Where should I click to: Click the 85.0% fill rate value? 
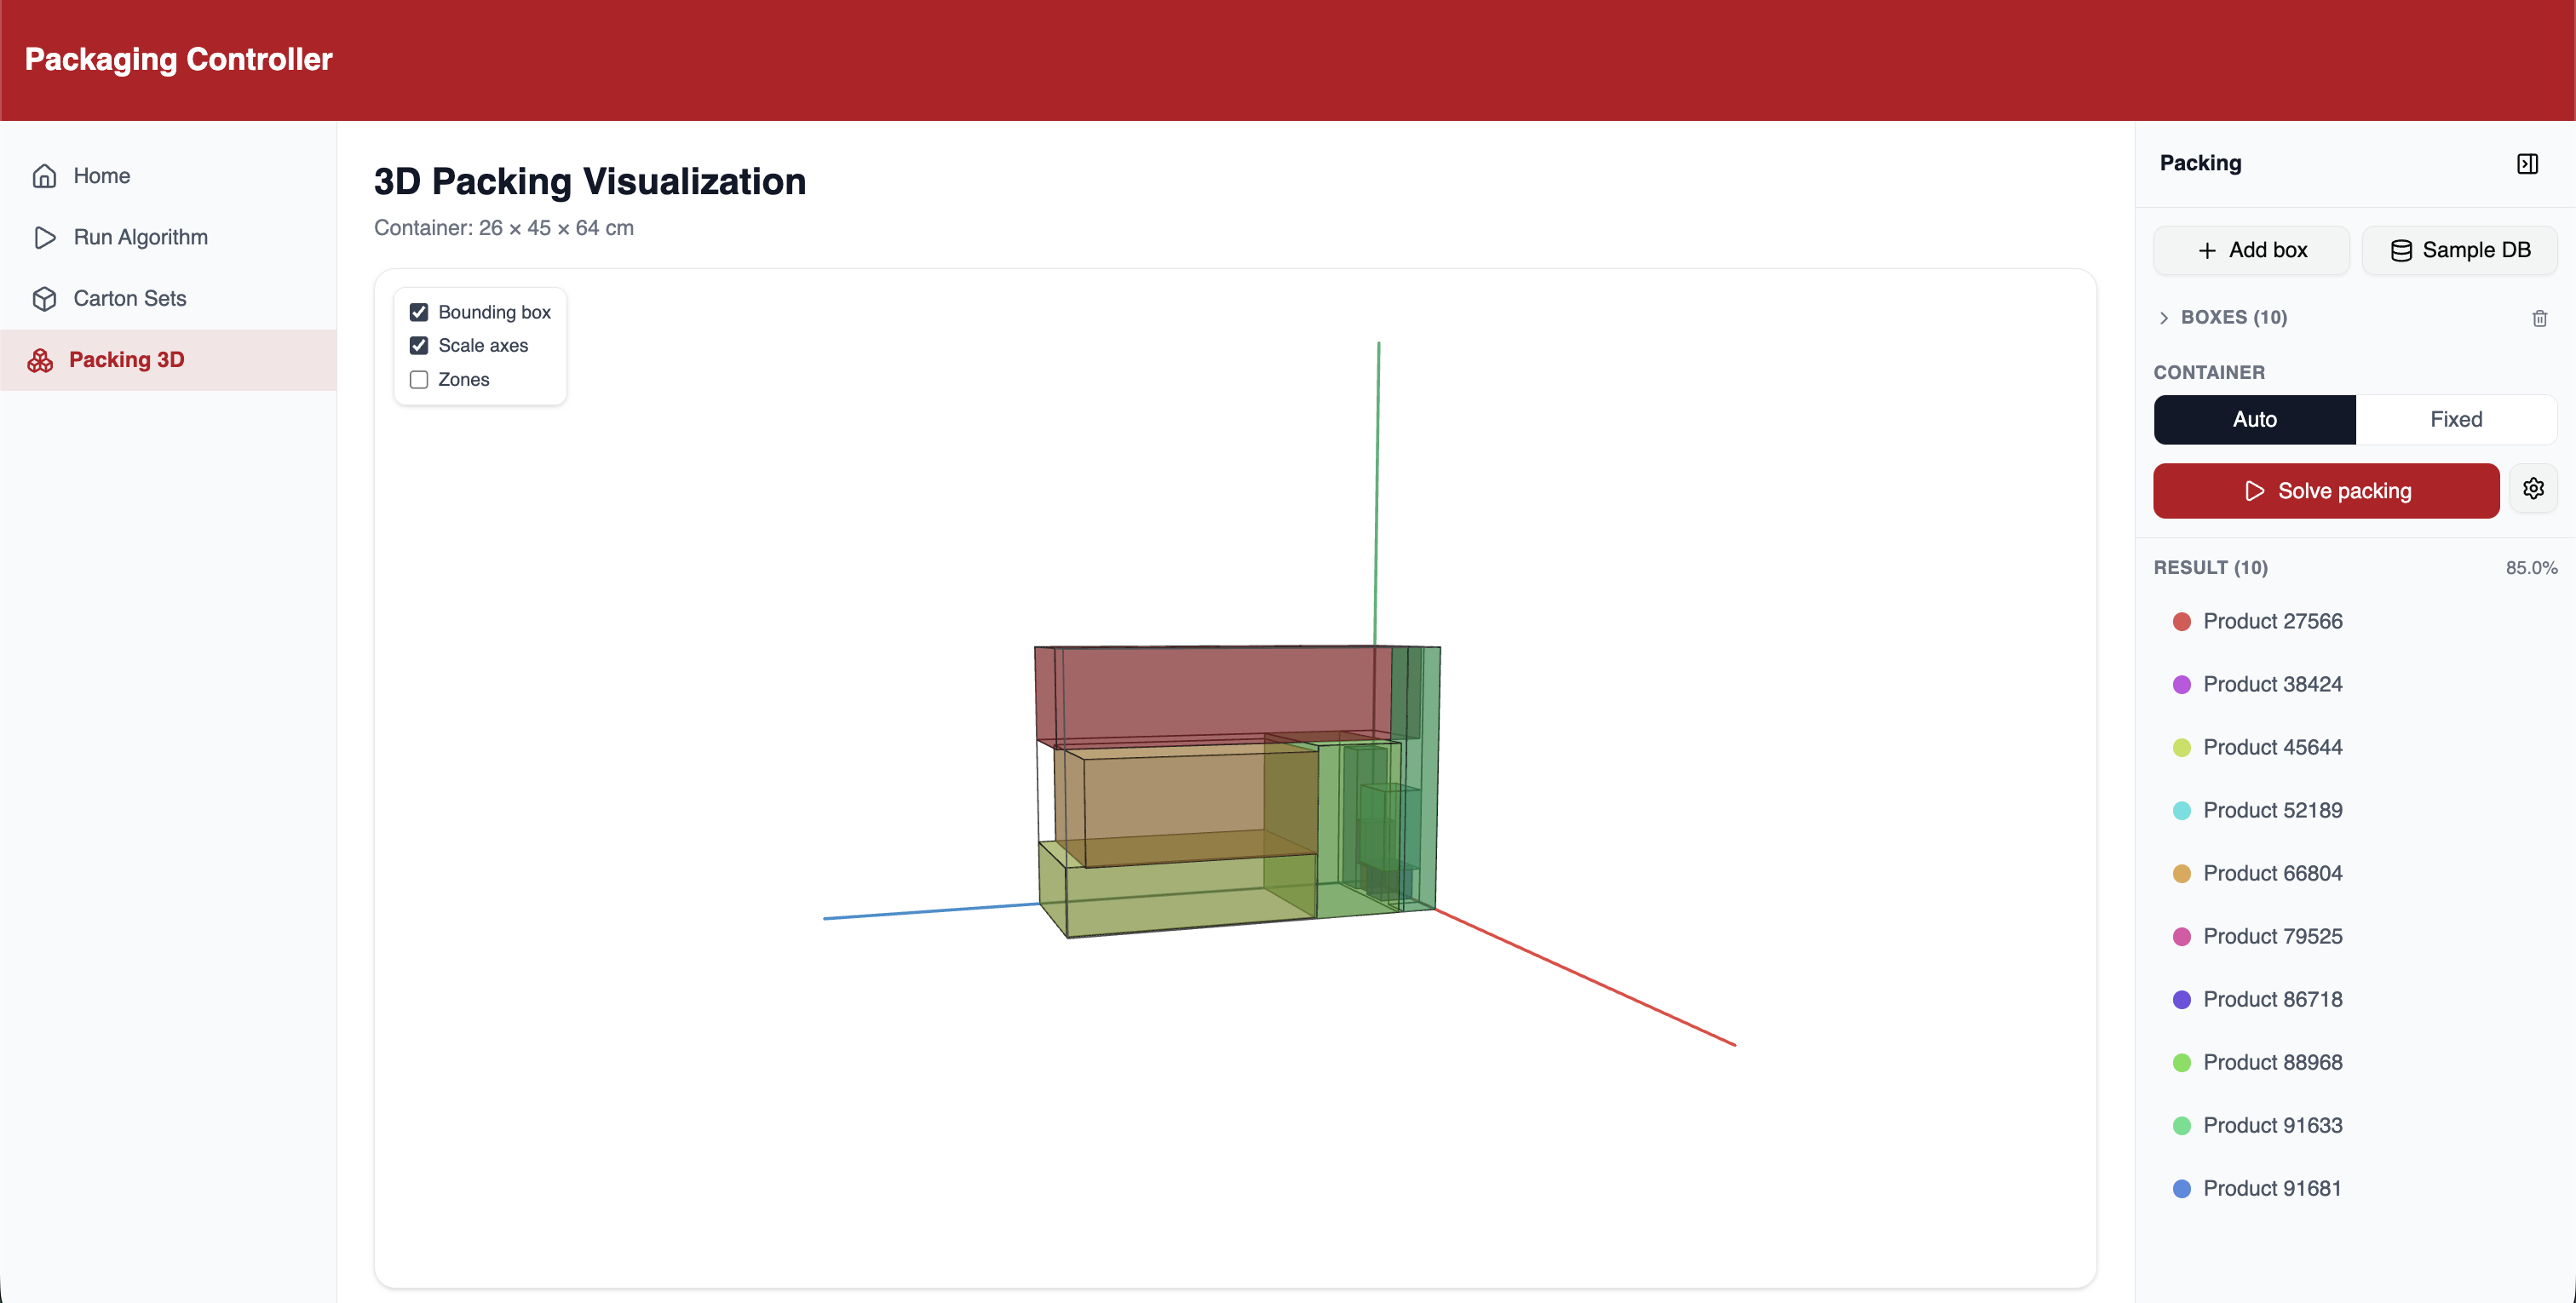(x=2531, y=568)
